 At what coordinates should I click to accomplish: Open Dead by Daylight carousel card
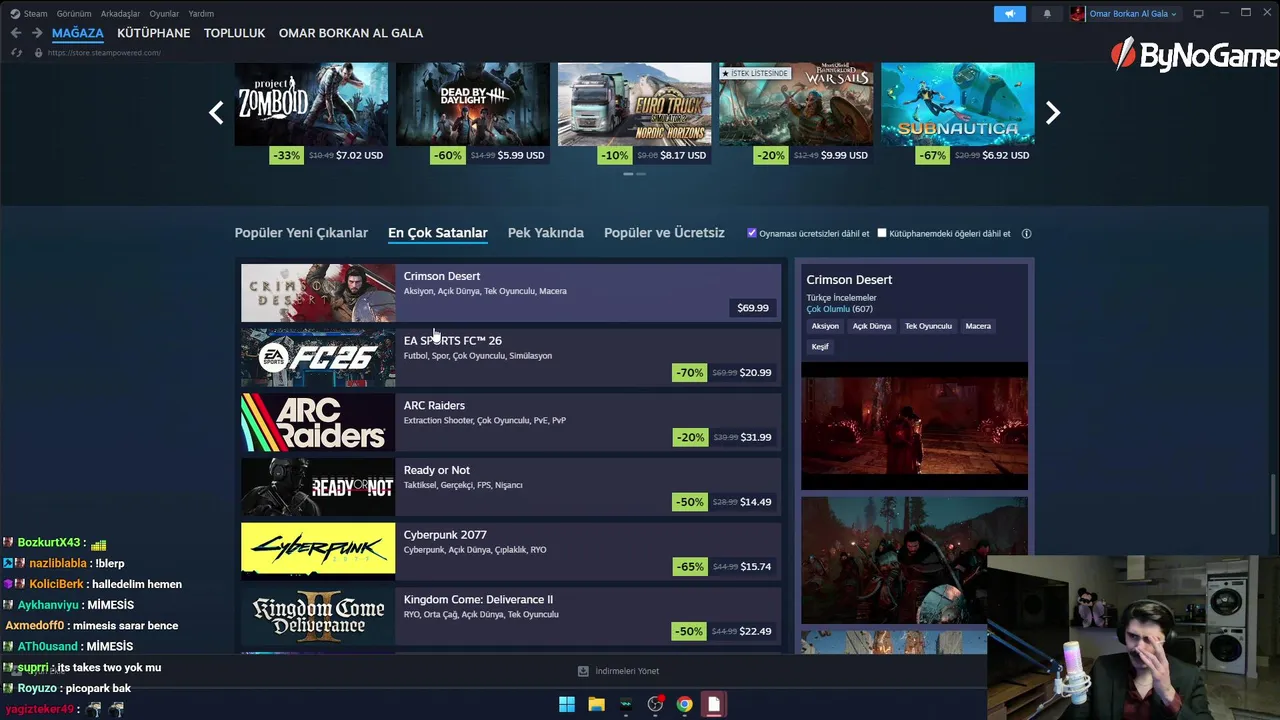[473, 113]
